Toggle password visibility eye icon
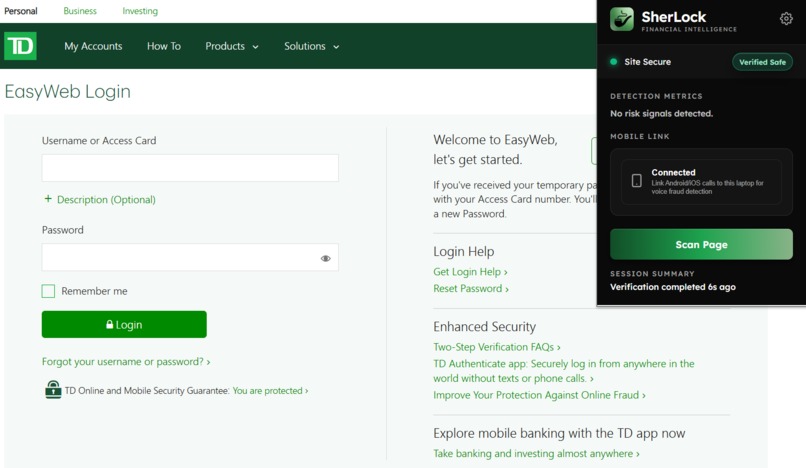Viewport: 806px width, 468px height. click(x=325, y=258)
